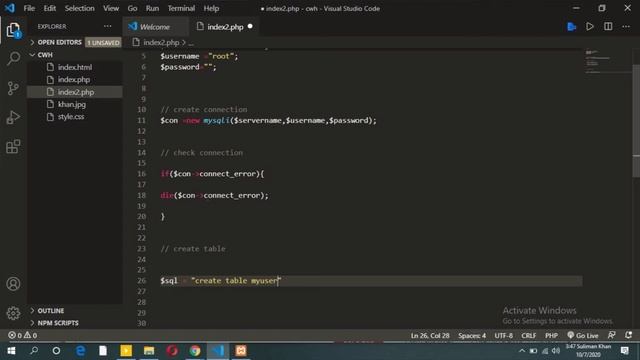This screenshot has width=640, height=360.
Task: Open the Go menu
Action: tap(132, 8)
